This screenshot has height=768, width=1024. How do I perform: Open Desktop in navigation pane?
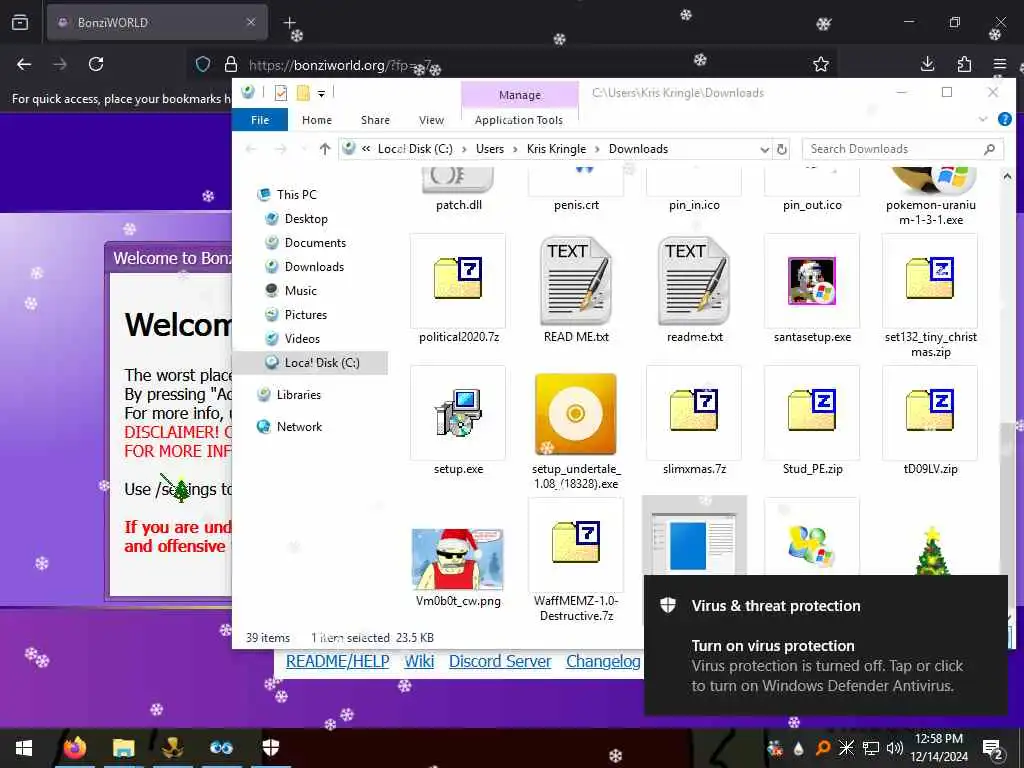pyautogui.click(x=306, y=219)
